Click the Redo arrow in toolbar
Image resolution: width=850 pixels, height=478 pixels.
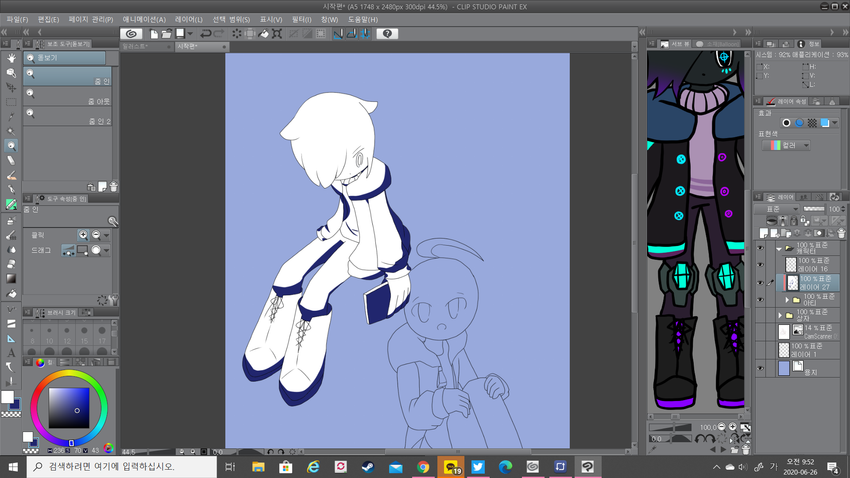coord(219,34)
